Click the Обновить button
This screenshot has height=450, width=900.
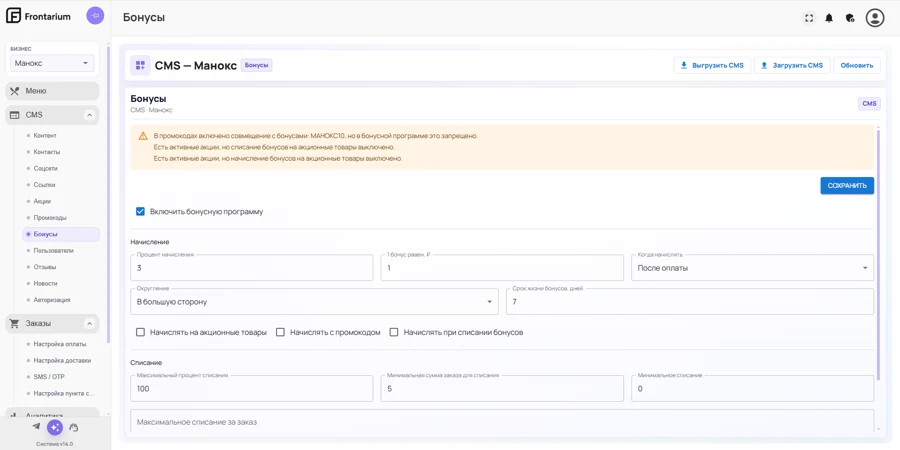point(856,65)
